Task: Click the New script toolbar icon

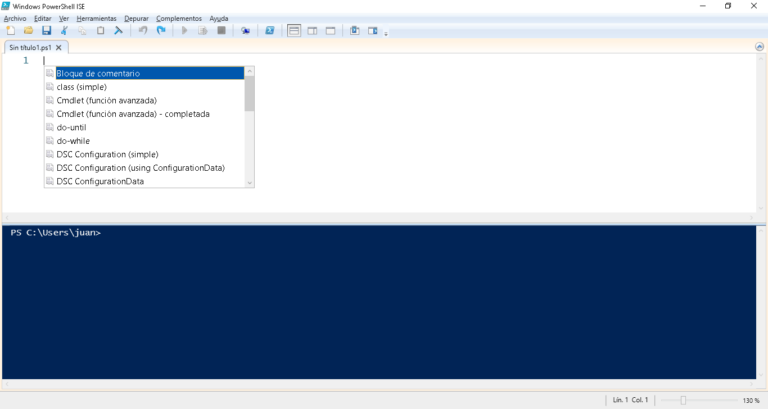Action: (x=11, y=31)
